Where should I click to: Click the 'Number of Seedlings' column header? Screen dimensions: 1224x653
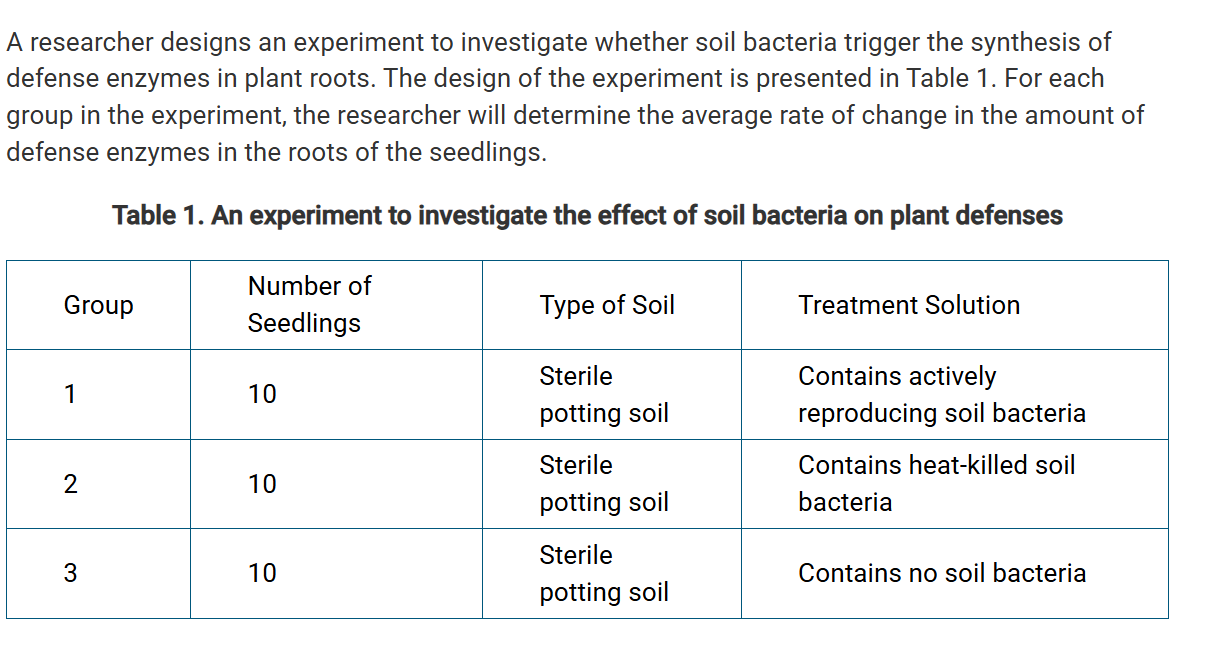(309, 305)
